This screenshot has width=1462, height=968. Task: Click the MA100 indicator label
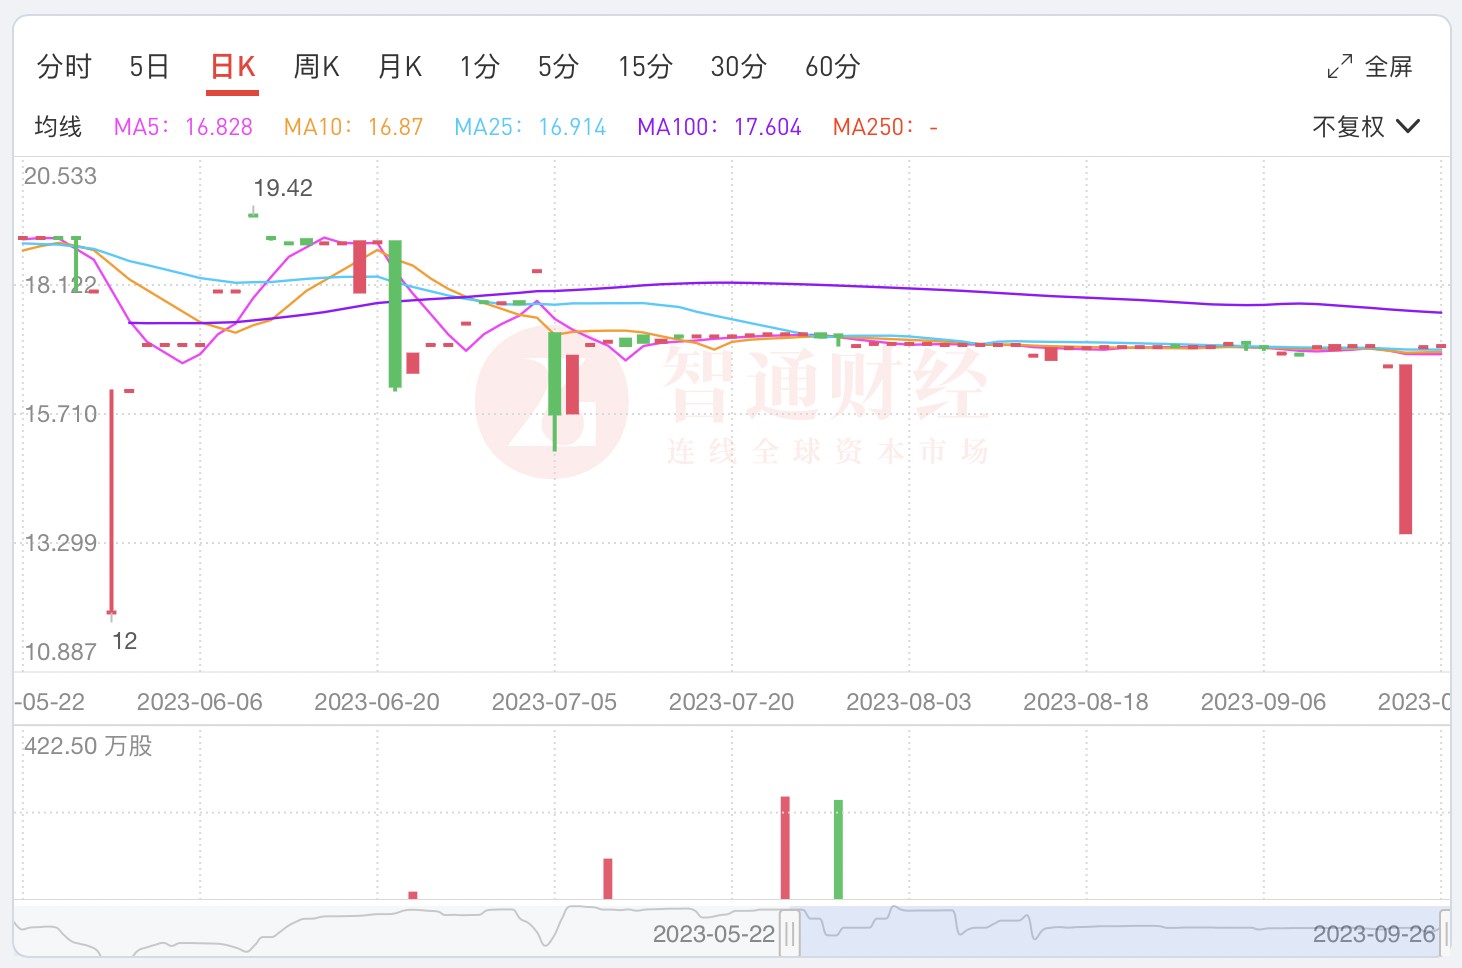(x=719, y=127)
